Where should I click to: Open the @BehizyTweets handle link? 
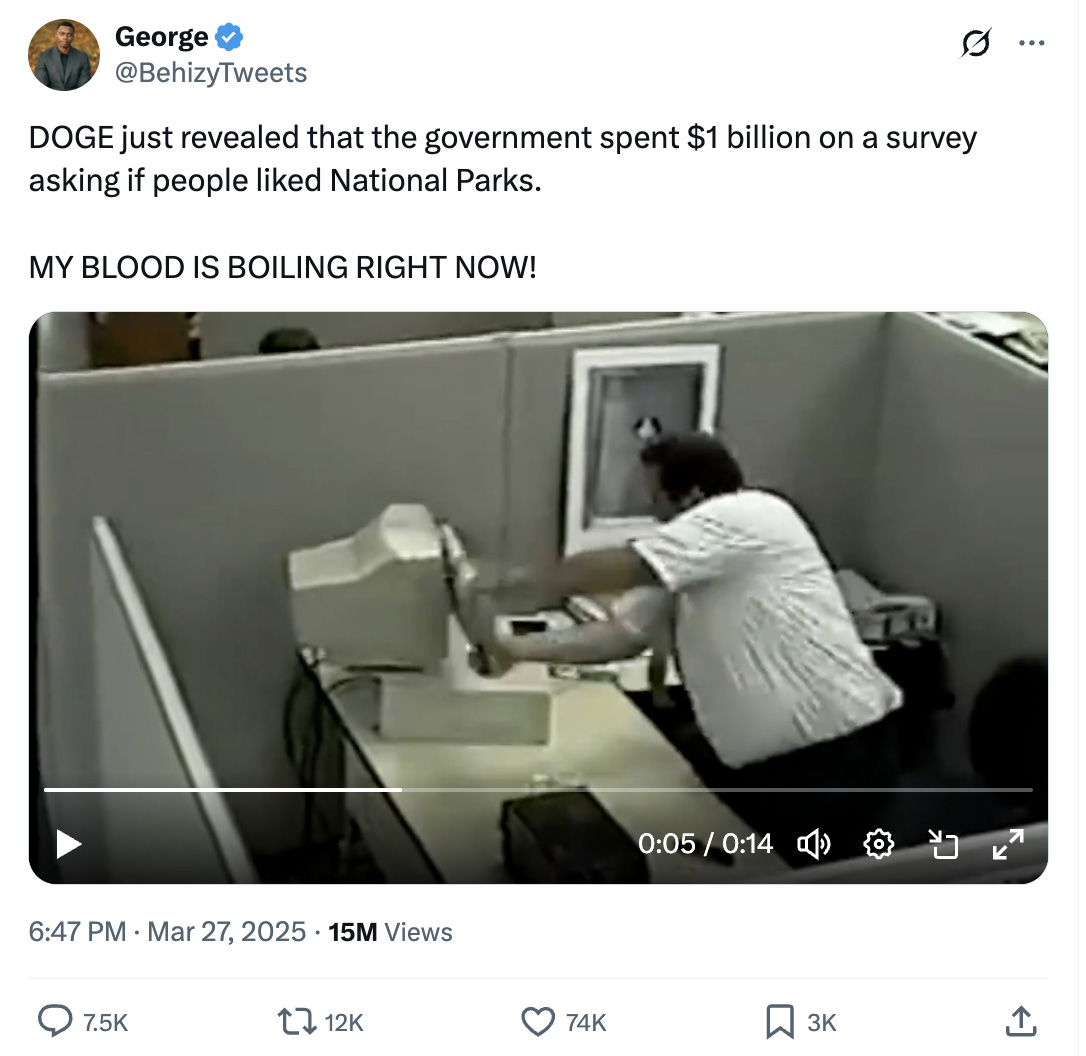pos(211,73)
